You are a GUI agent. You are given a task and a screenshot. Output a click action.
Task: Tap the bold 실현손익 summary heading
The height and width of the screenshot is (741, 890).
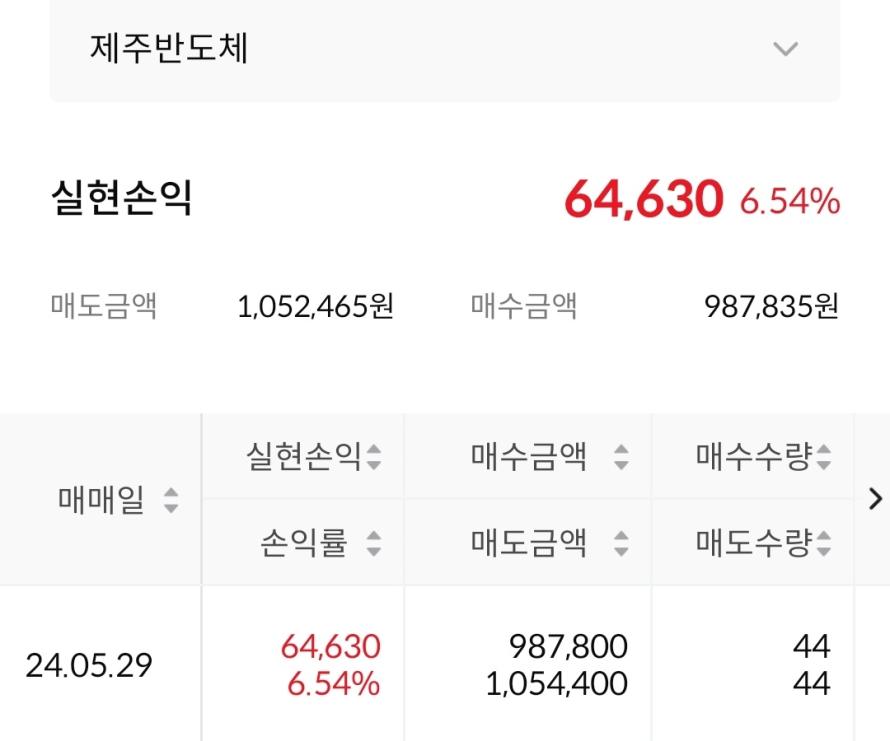pyautogui.click(x=121, y=199)
